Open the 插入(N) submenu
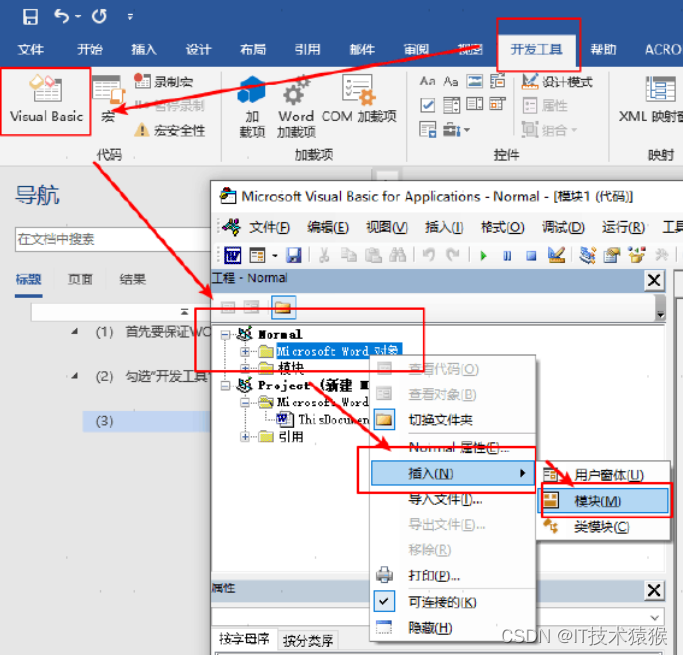 [452, 473]
